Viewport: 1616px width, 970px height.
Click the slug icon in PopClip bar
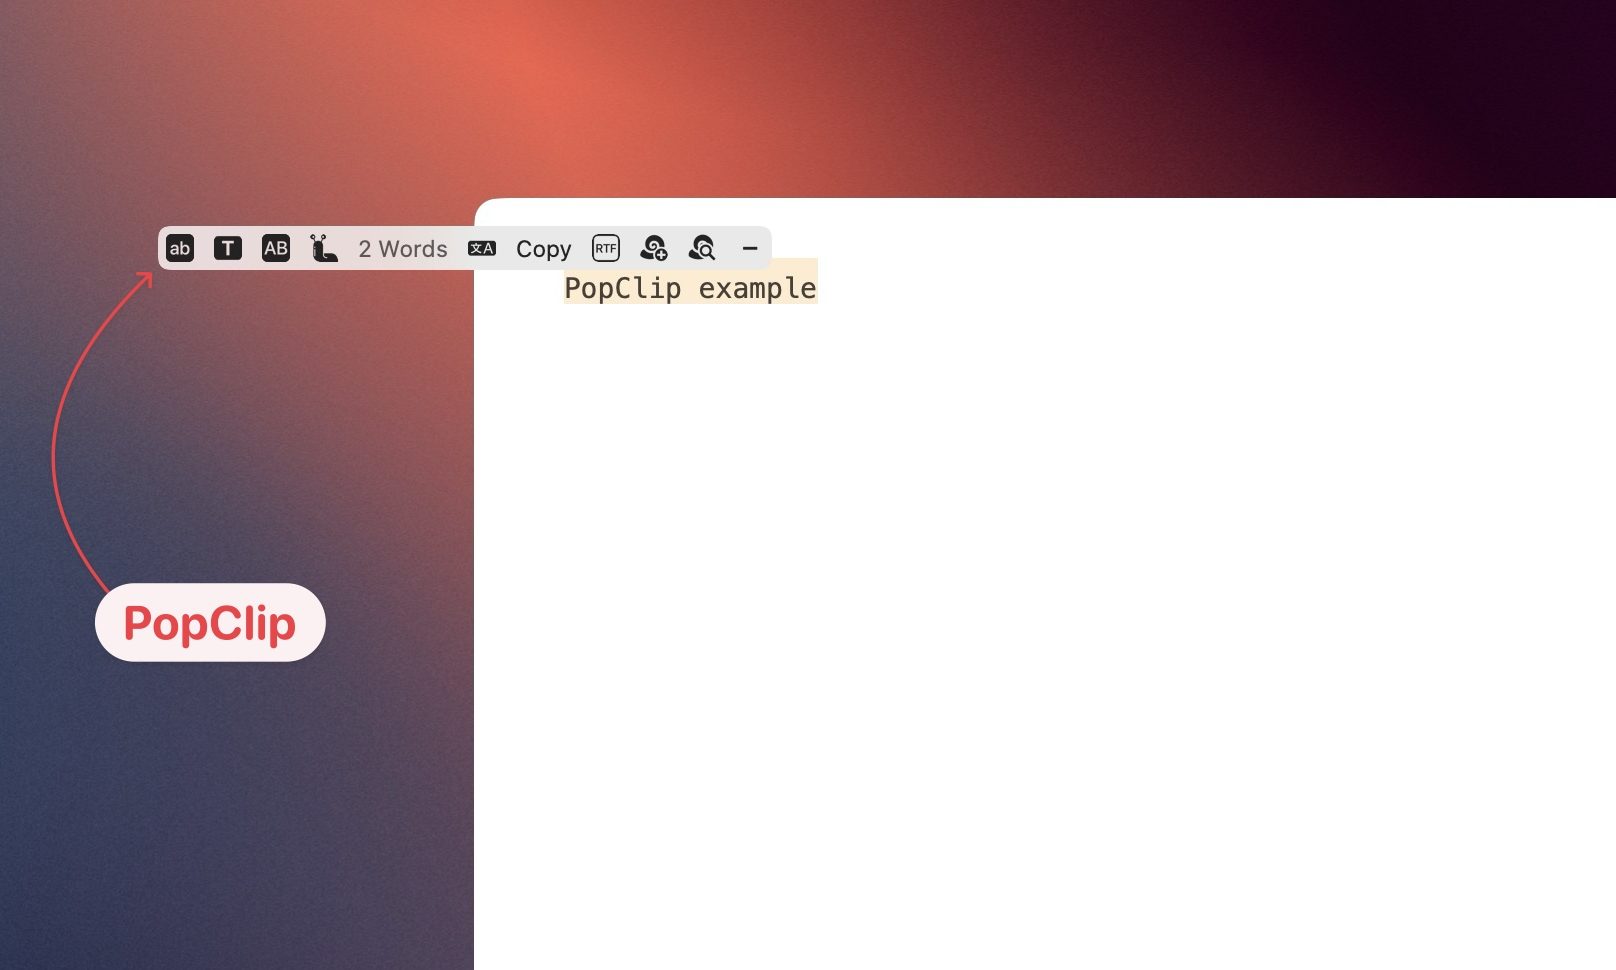(x=323, y=248)
